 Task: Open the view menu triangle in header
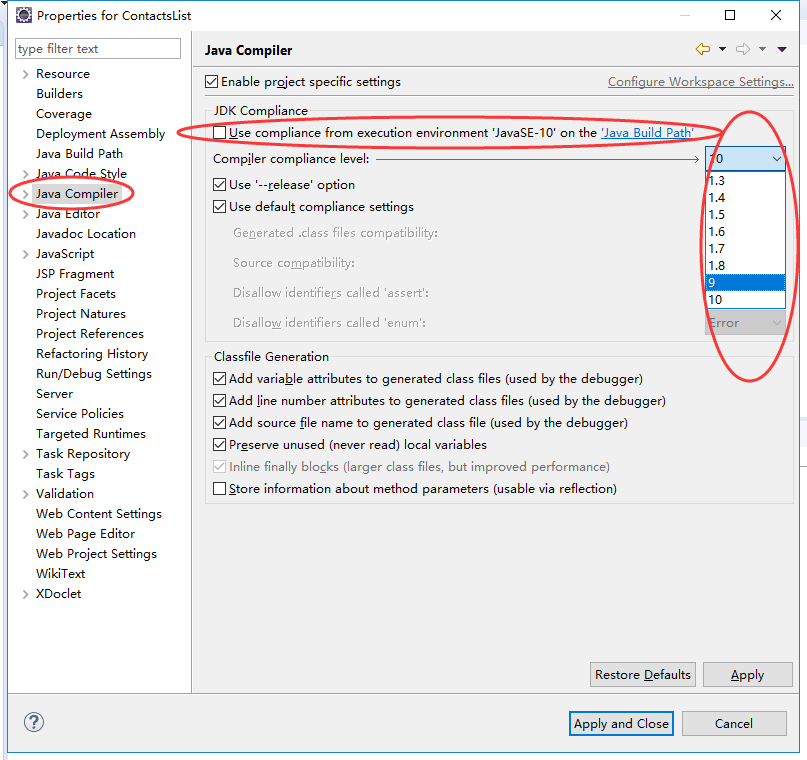(782, 49)
